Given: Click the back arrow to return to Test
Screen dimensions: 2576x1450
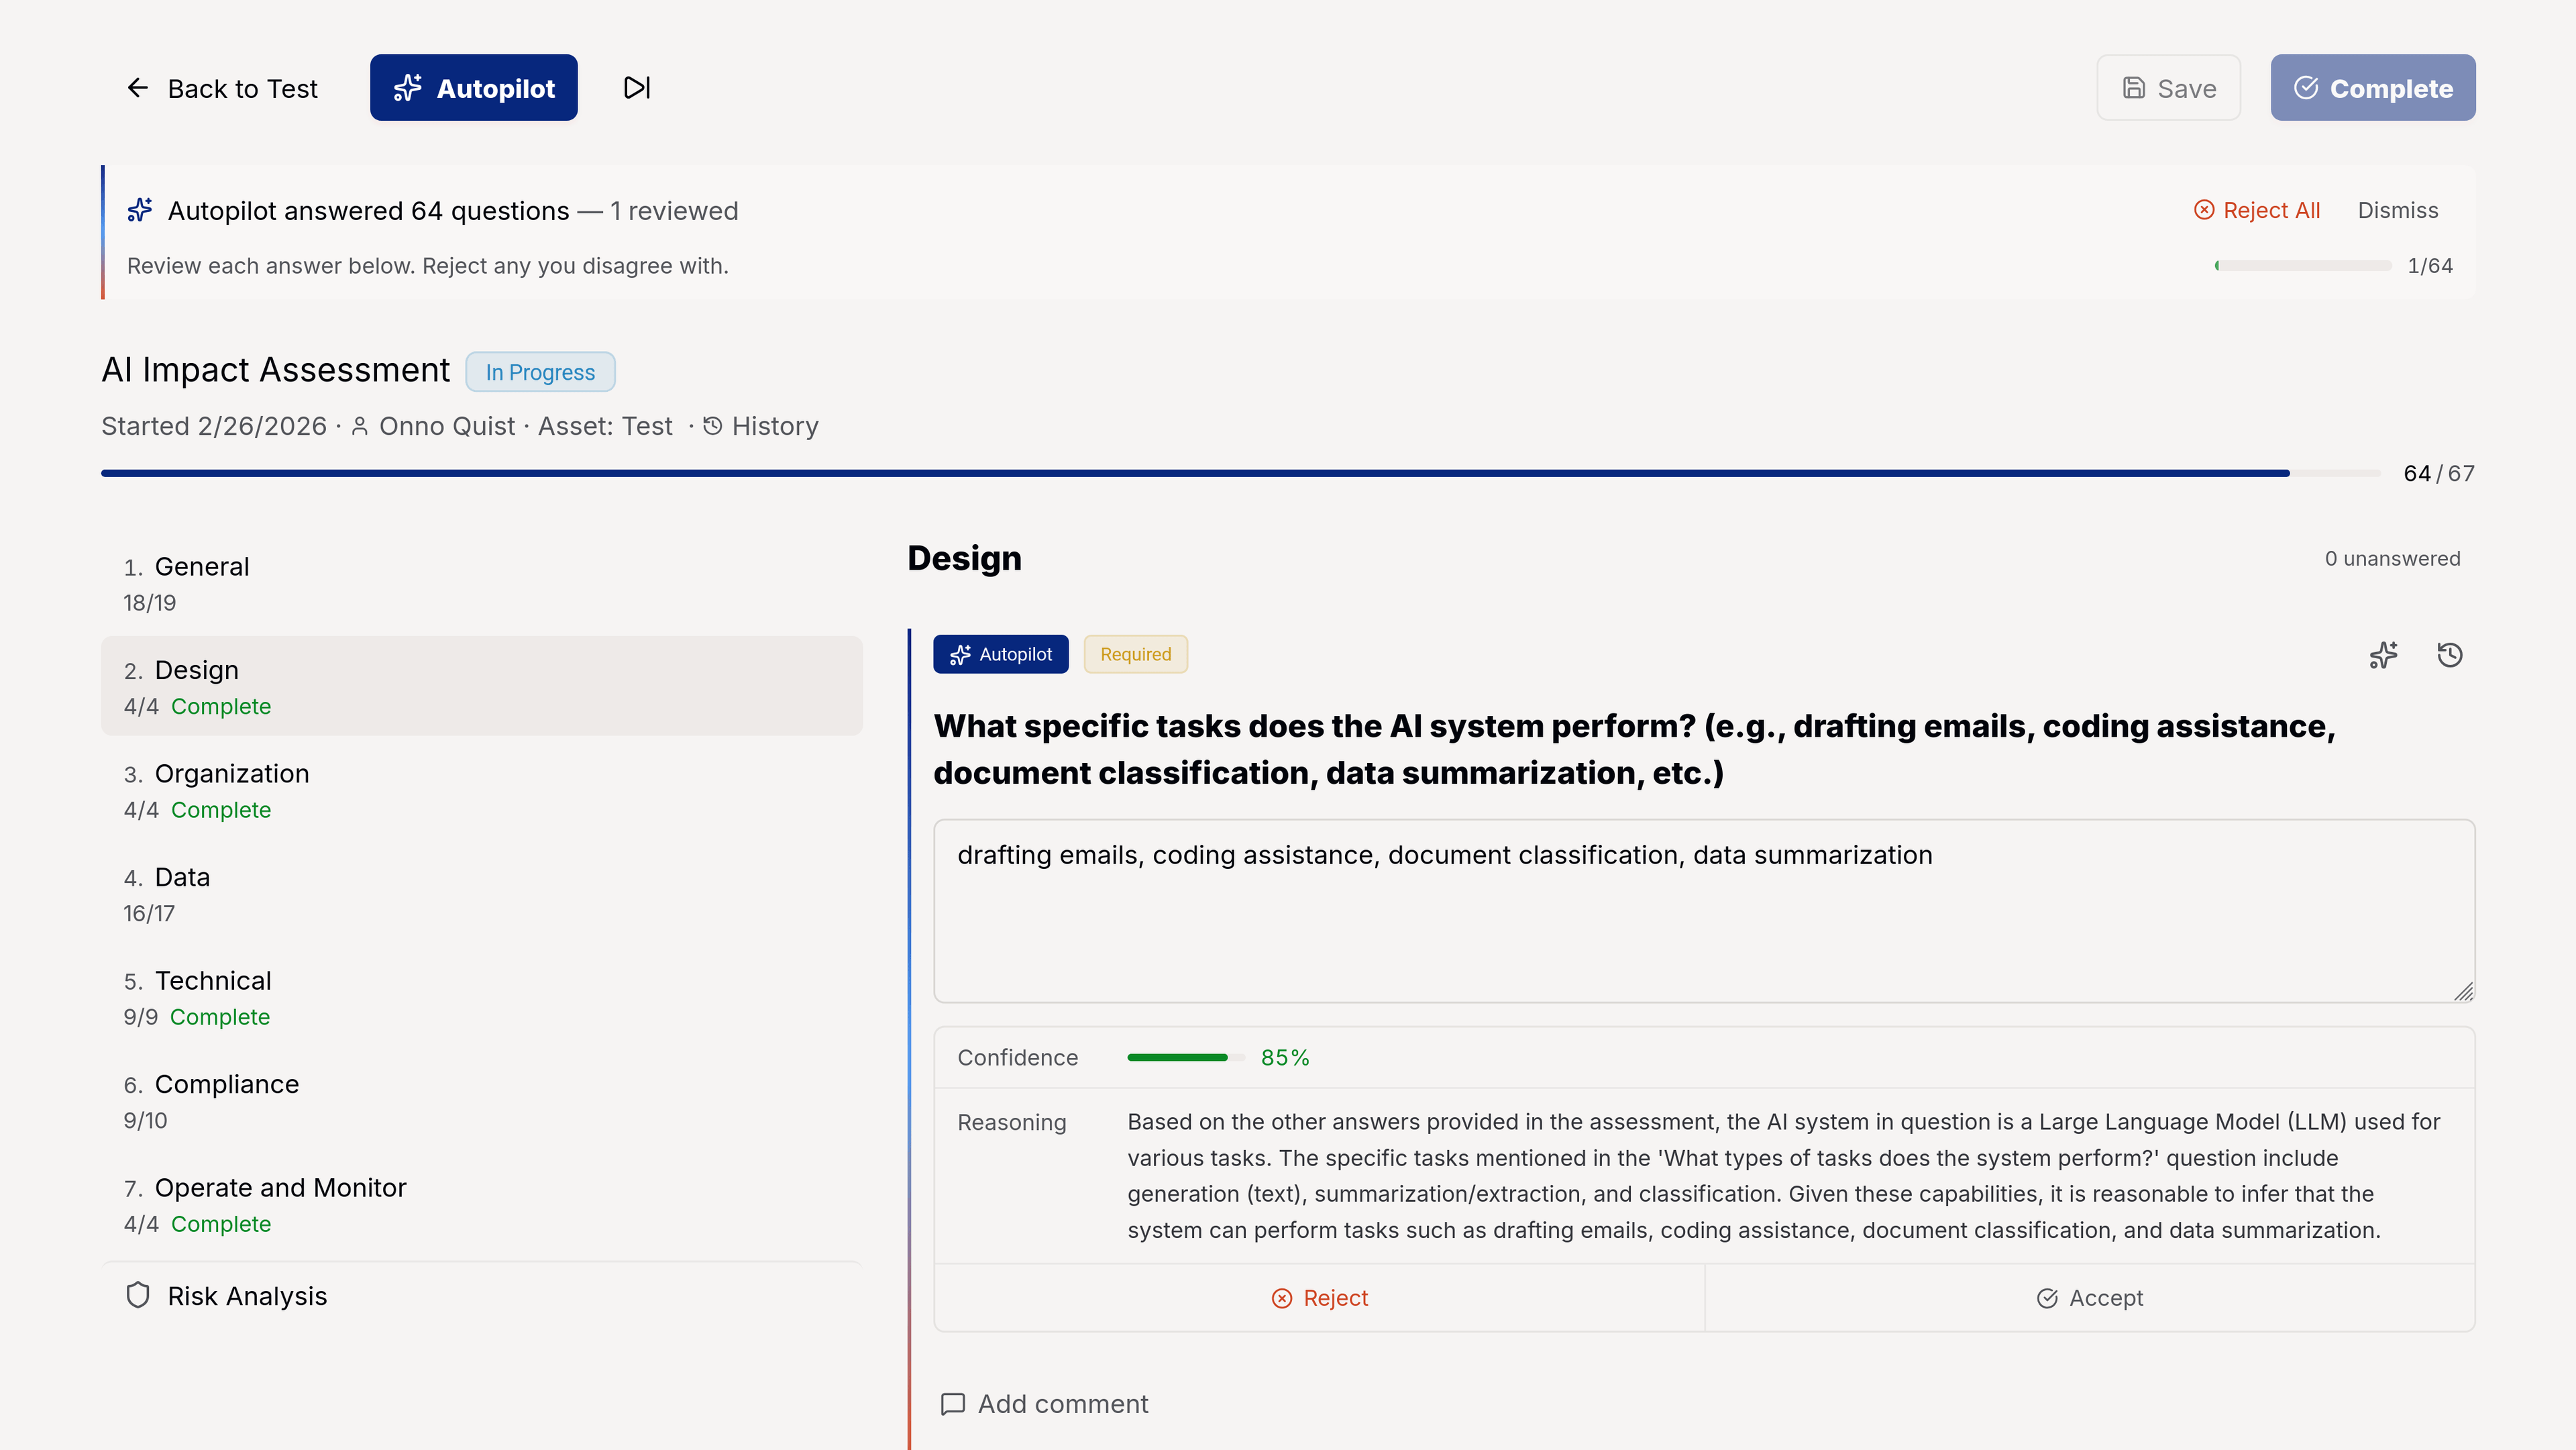Looking at the screenshot, I should [138, 88].
